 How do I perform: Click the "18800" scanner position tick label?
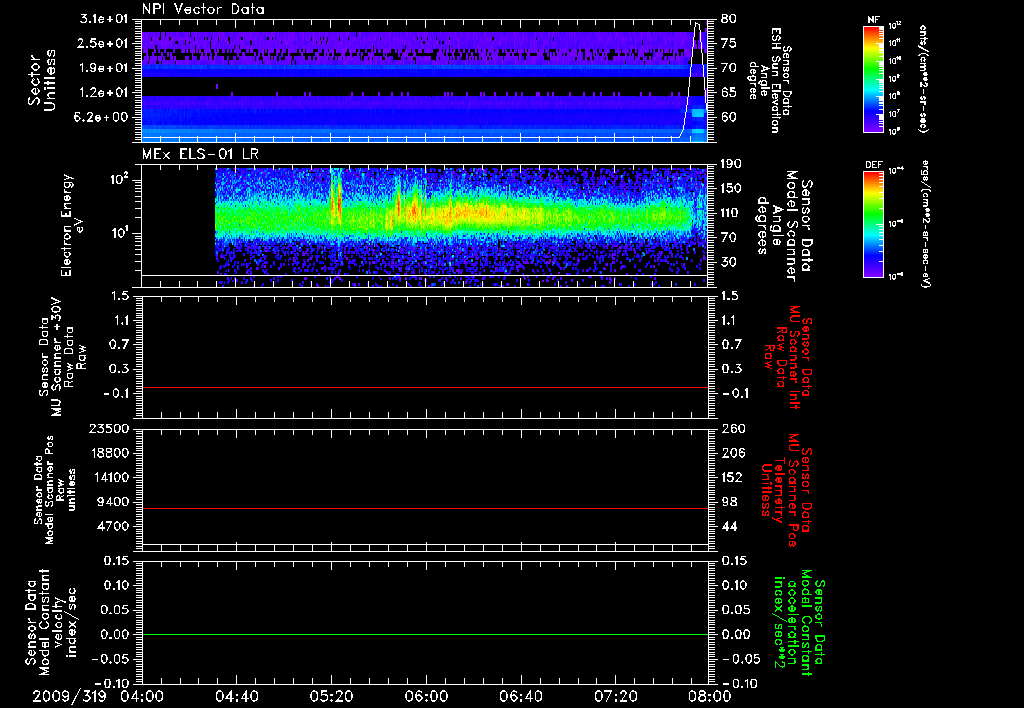click(x=108, y=453)
